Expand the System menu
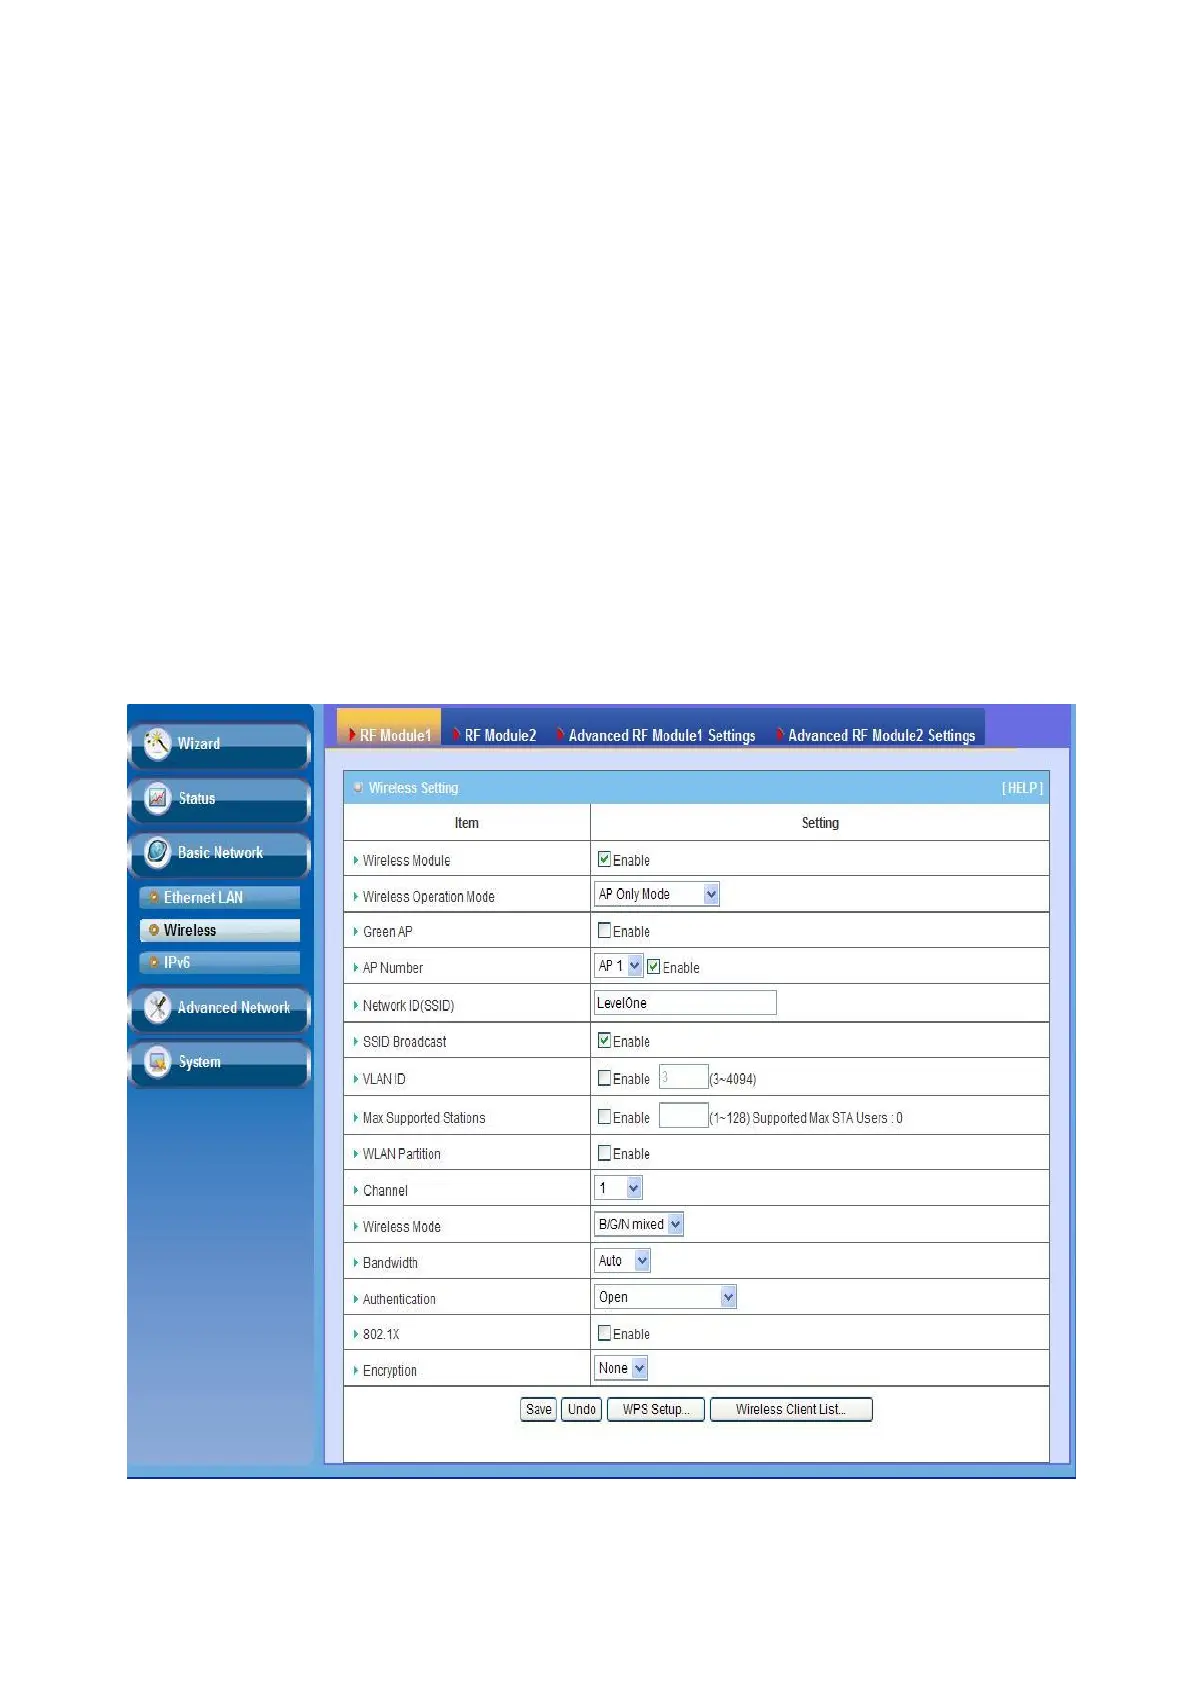 click(x=219, y=1062)
